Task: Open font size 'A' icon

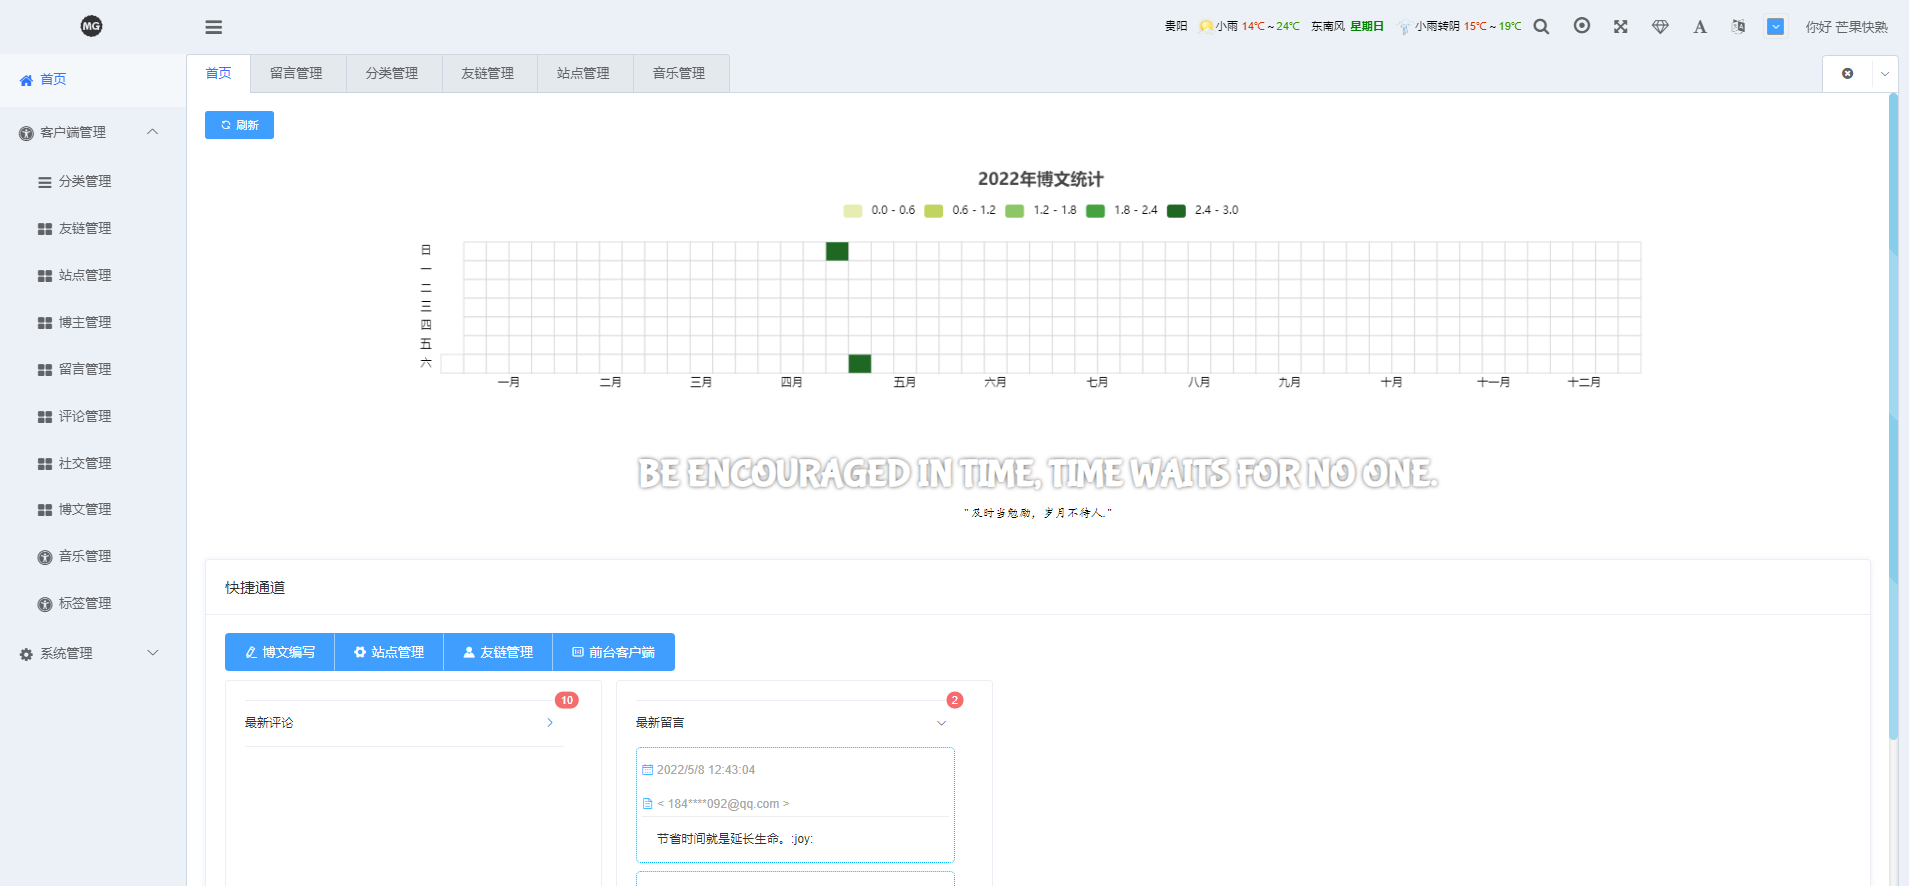Action: click(x=1700, y=27)
